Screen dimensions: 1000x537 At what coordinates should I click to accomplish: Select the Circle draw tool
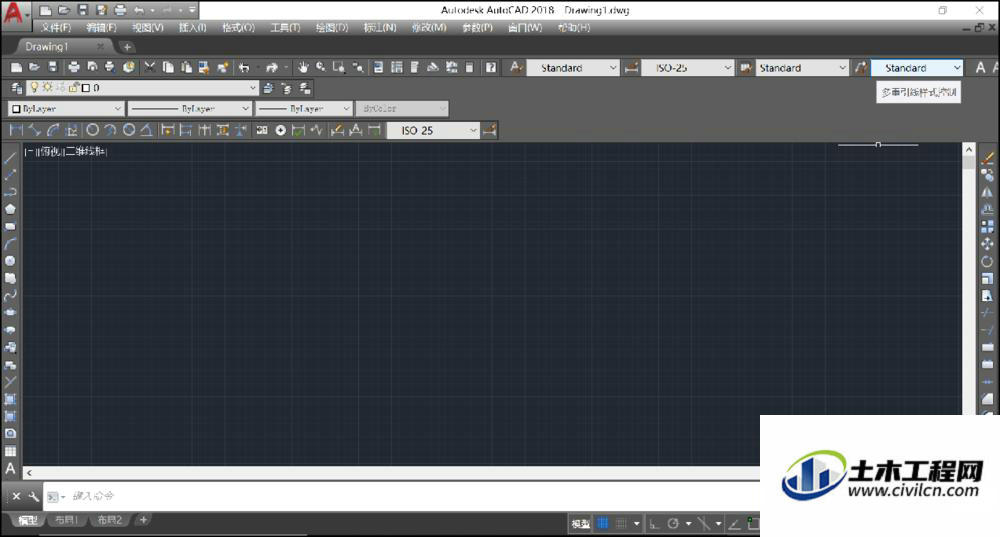(10, 261)
